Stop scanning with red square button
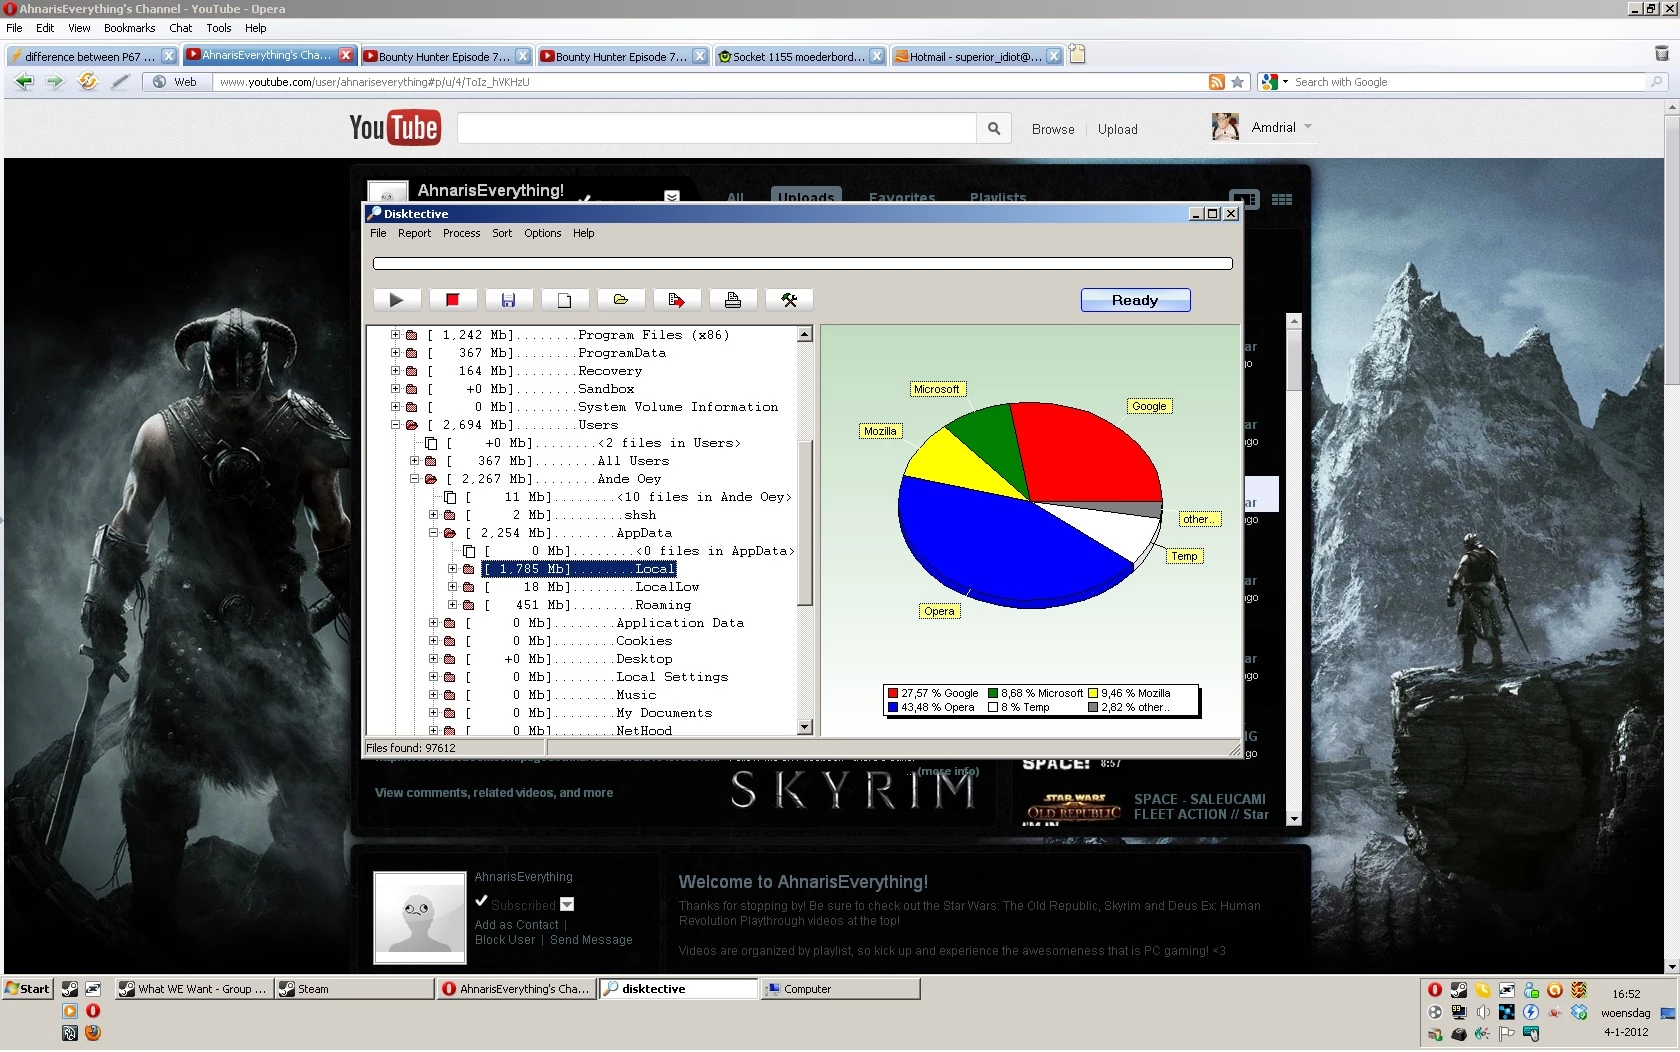 (x=452, y=300)
